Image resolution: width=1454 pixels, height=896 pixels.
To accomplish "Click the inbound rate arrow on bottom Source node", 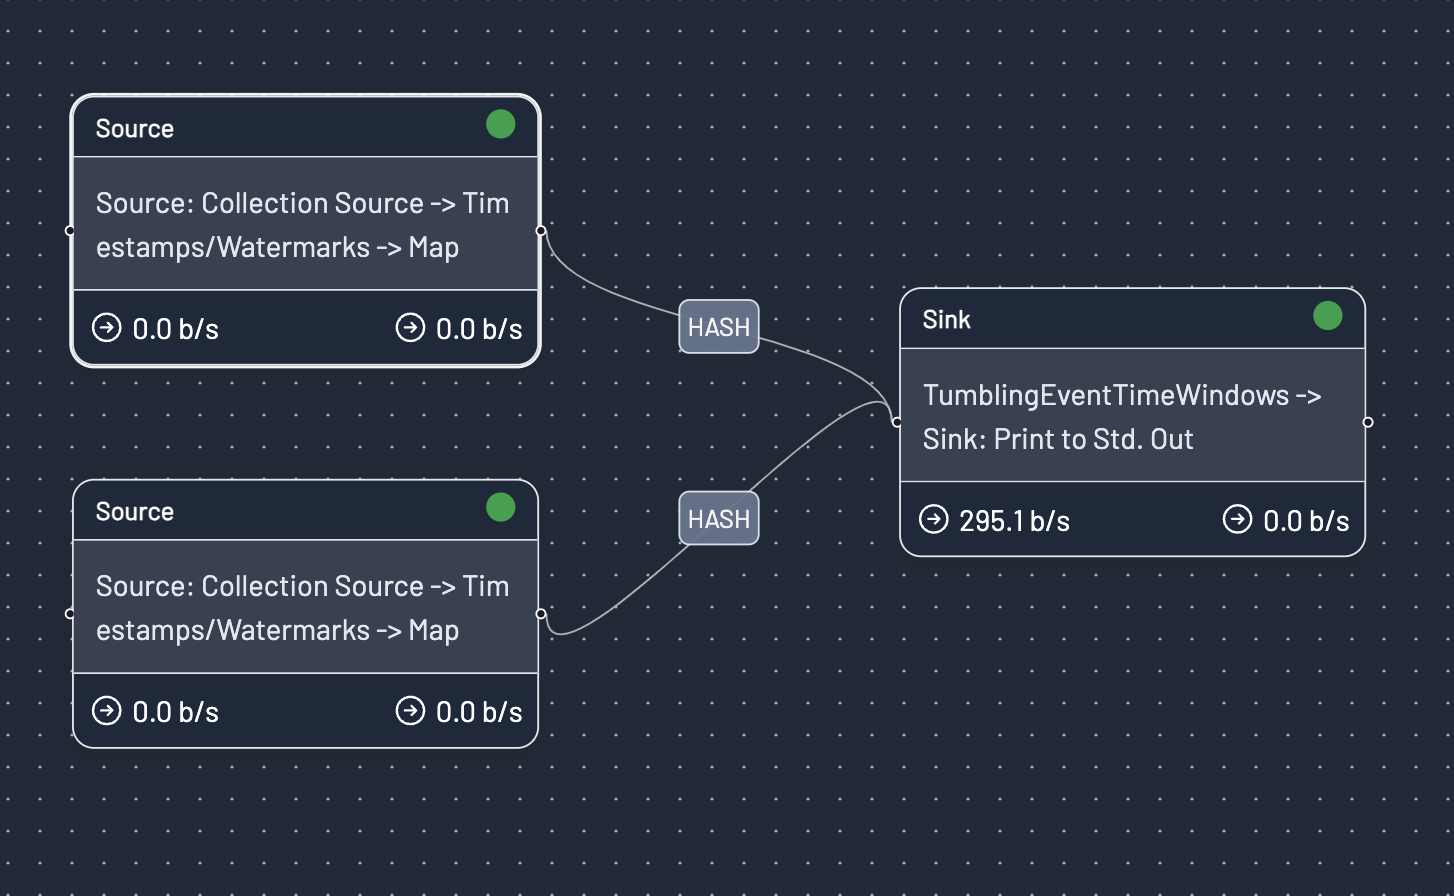I will point(106,711).
